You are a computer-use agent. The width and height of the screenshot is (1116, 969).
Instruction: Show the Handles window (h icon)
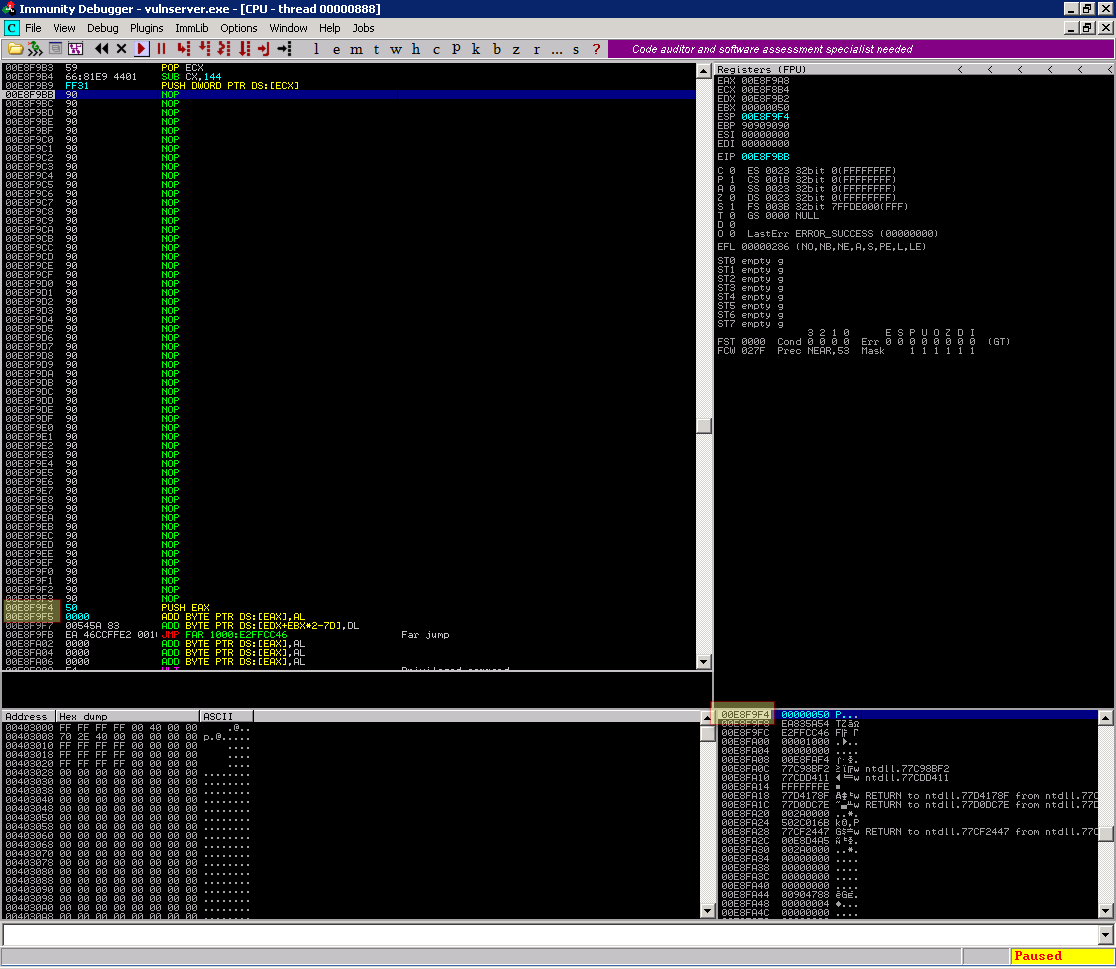pos(416,49)
